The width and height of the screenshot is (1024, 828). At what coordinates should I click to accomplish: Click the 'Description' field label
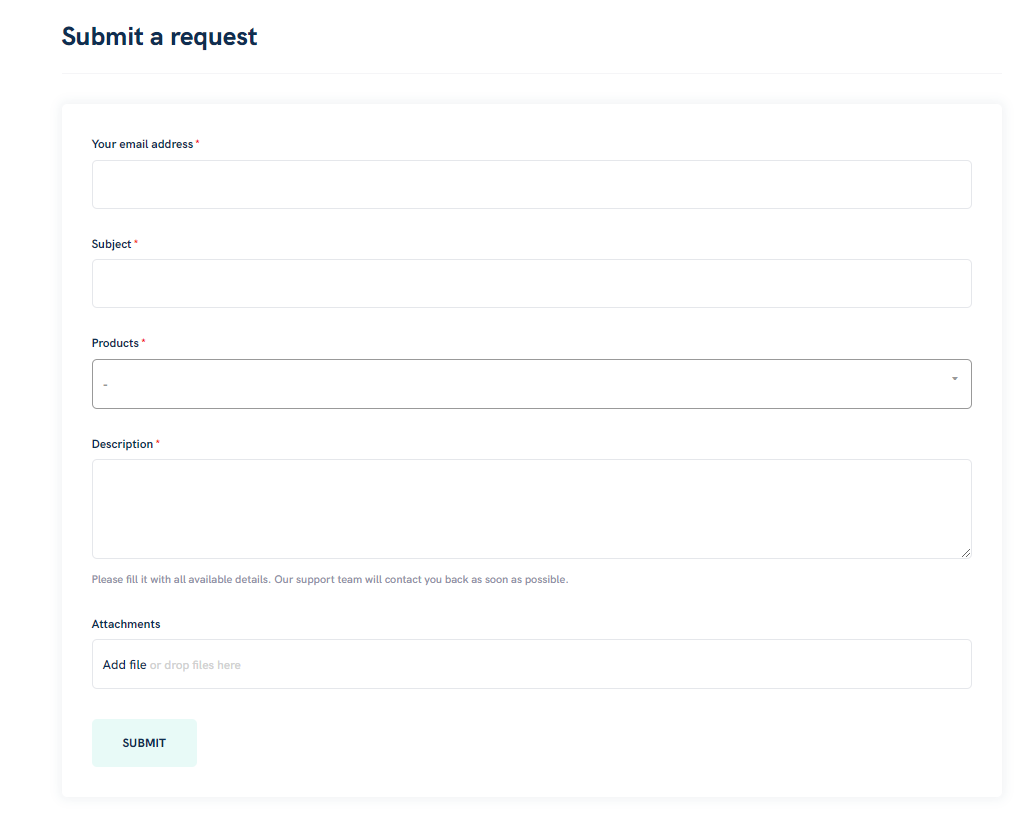[x=122, y=444]
